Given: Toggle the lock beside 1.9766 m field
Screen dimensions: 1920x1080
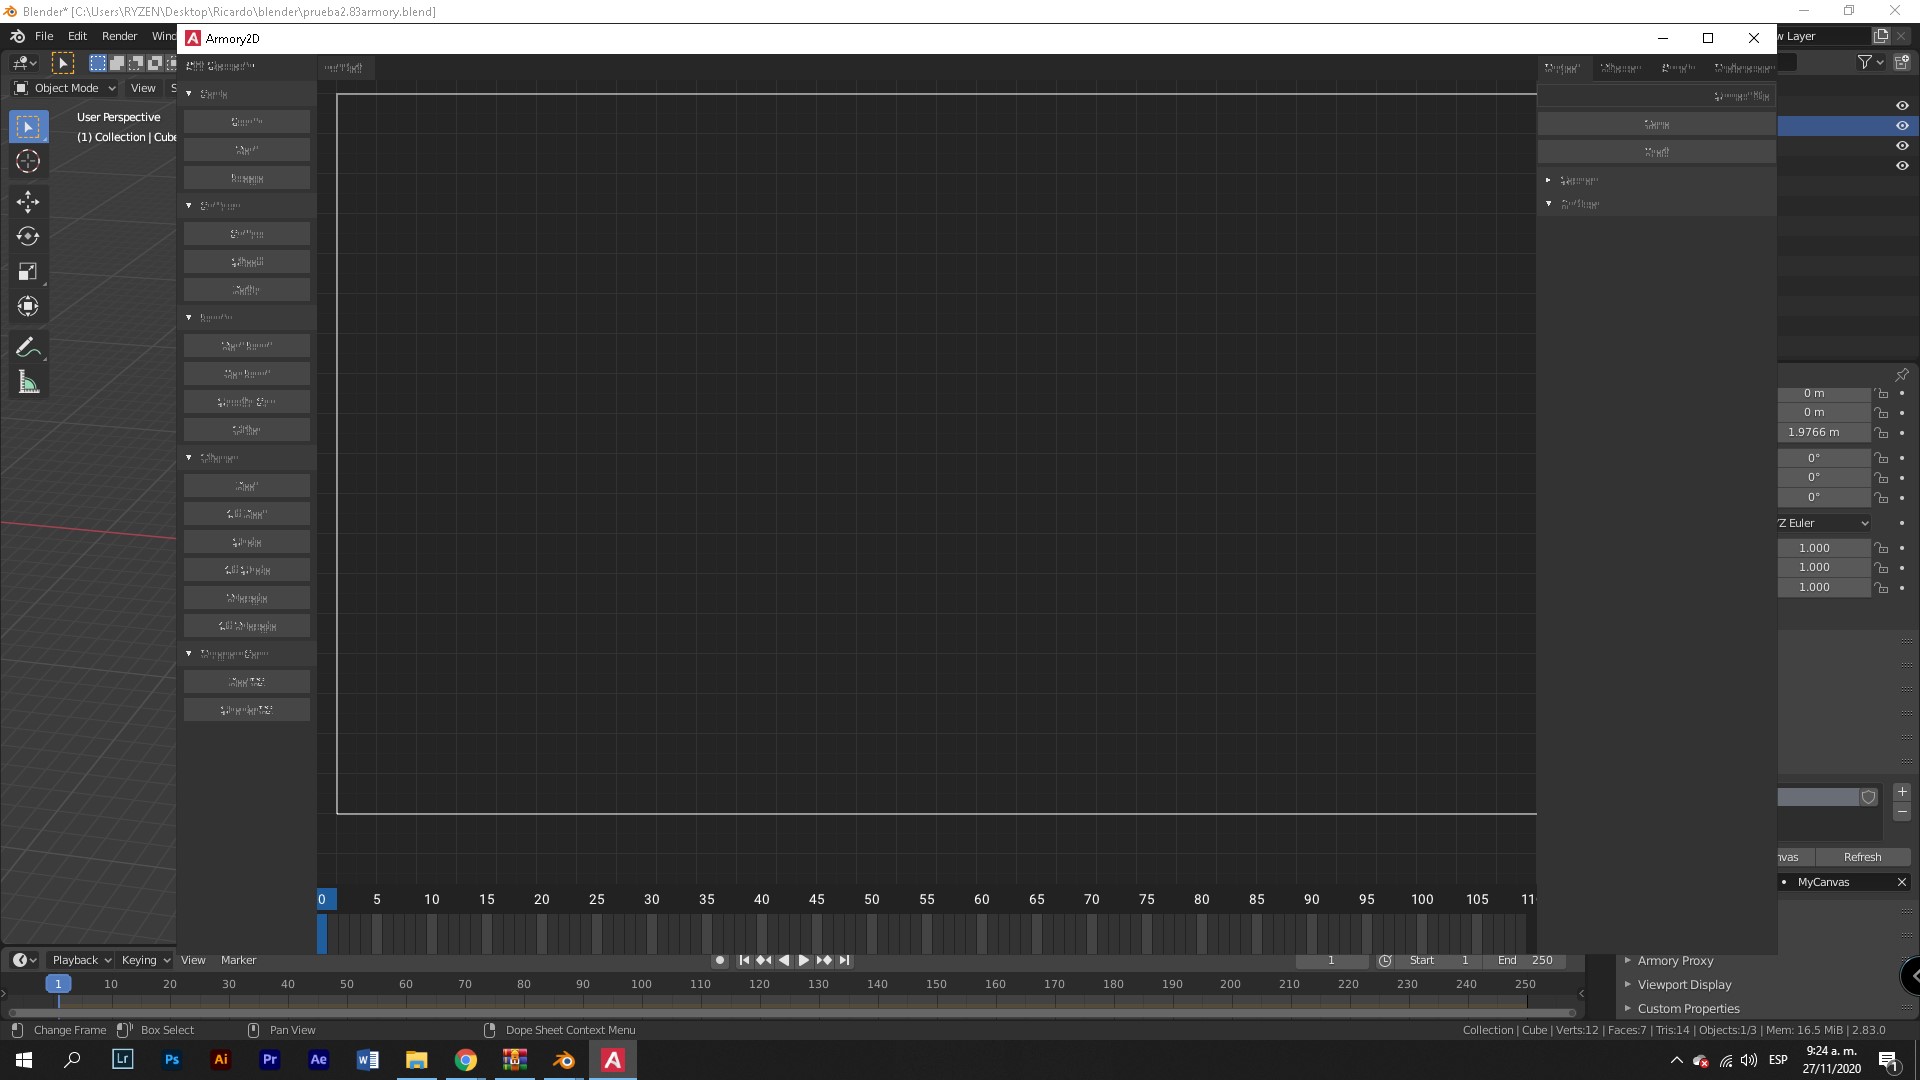Looking at the screenshot, I should [1882, 433].
